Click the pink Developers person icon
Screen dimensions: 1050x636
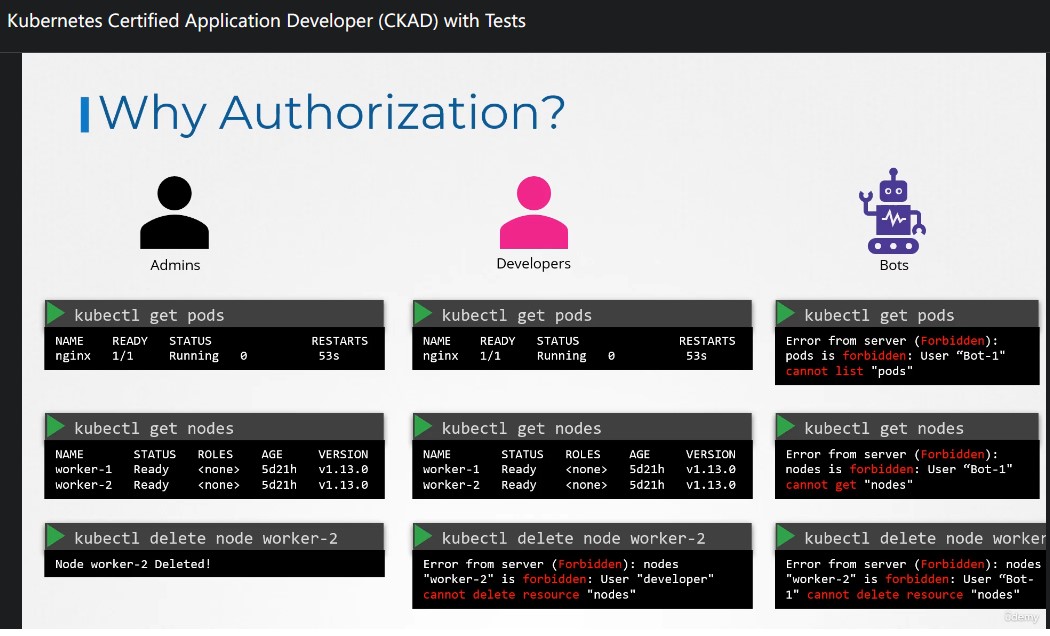pos(534,213)
